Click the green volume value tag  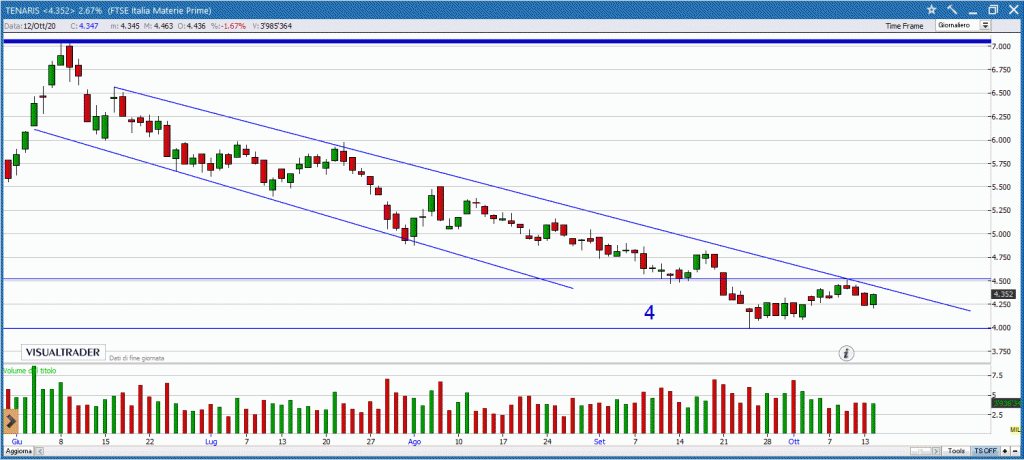pyautogui.click(x=1006, y=403)
